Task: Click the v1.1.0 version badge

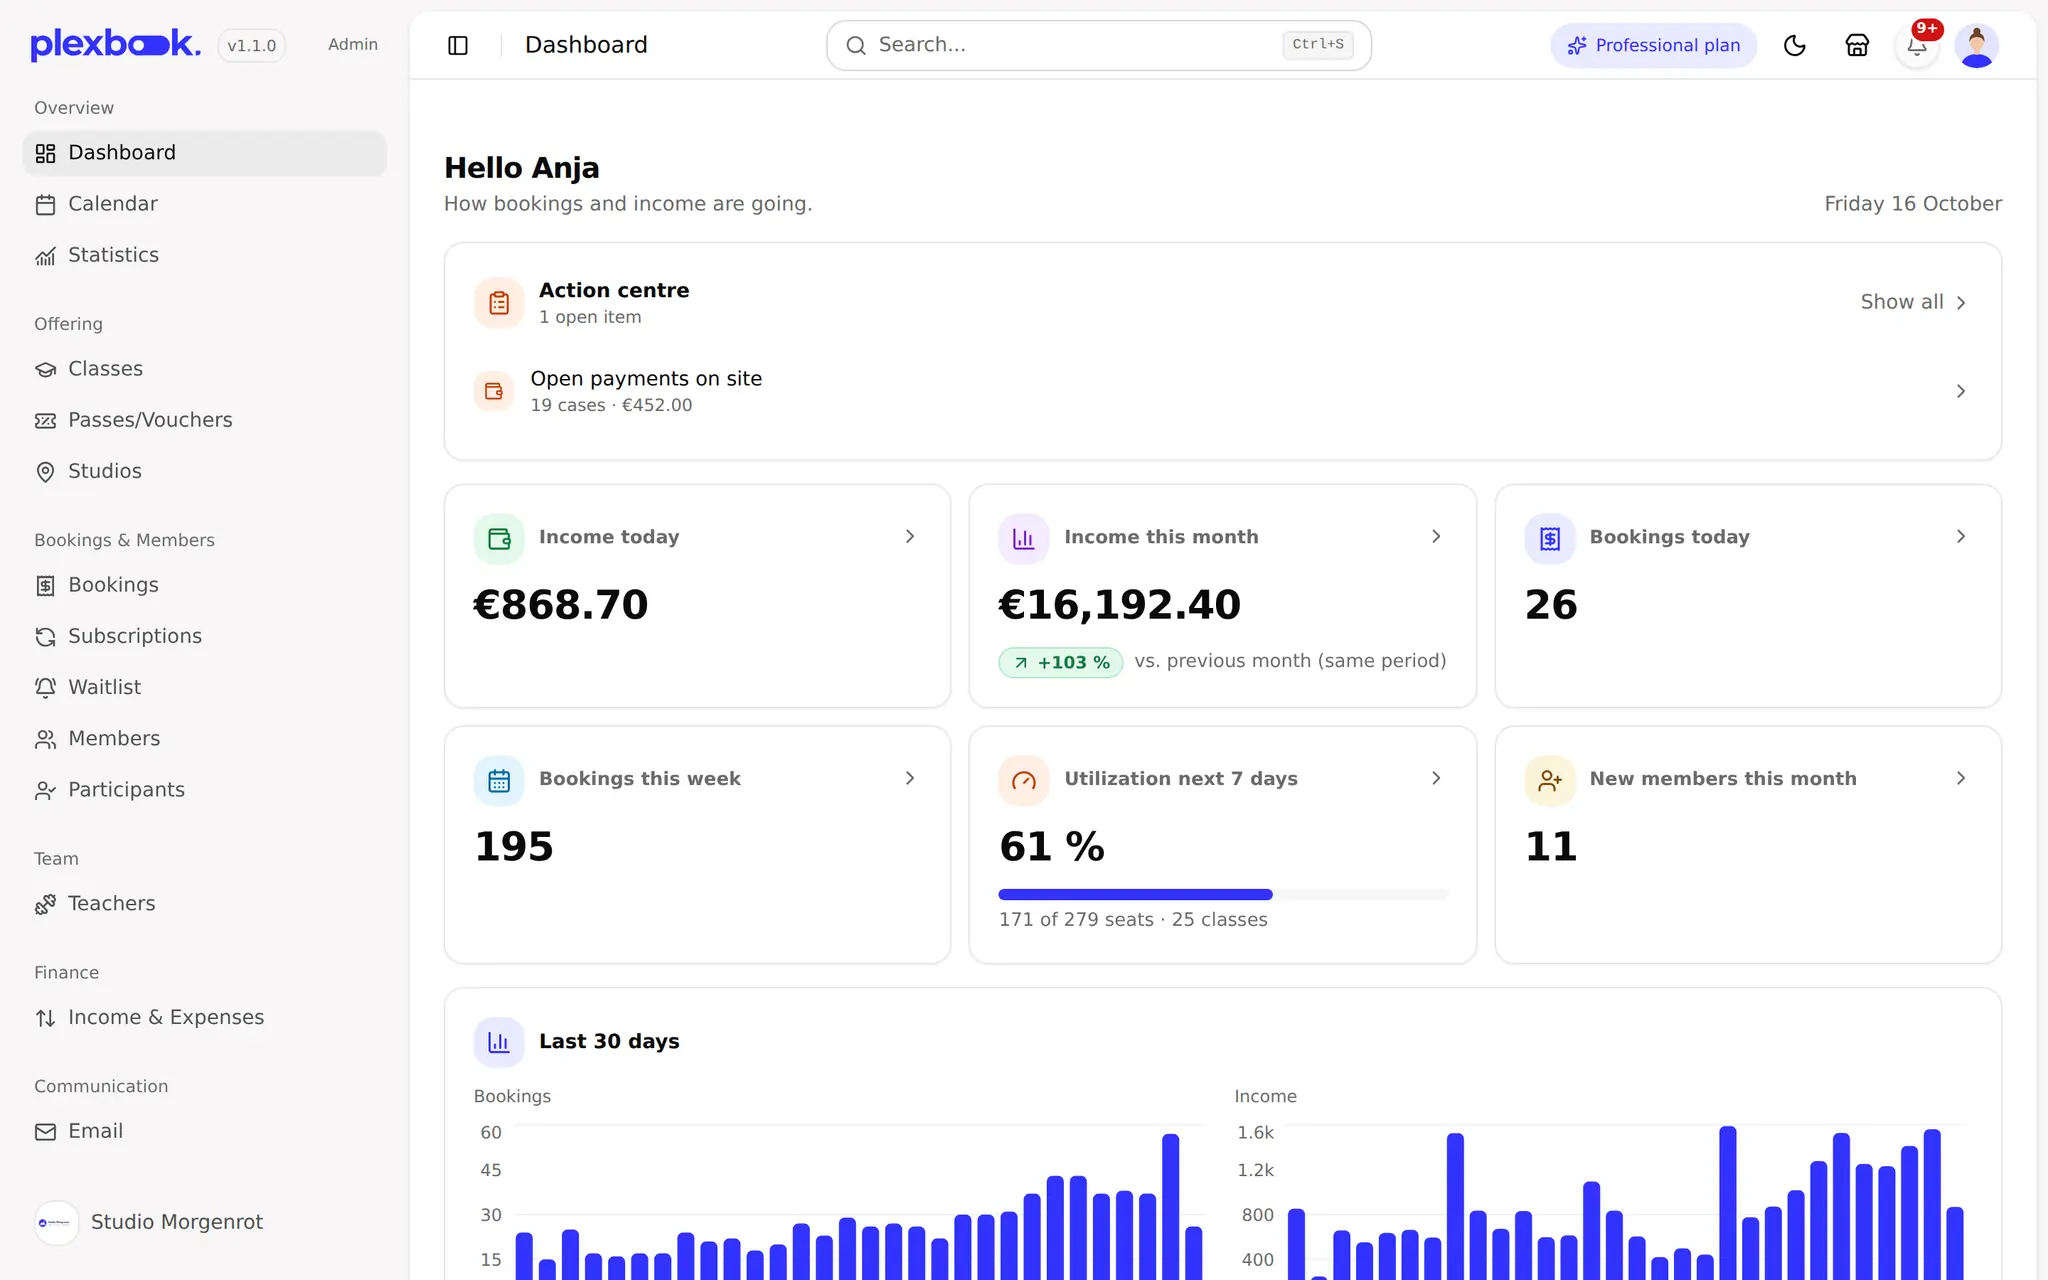Action: (252, 46)
